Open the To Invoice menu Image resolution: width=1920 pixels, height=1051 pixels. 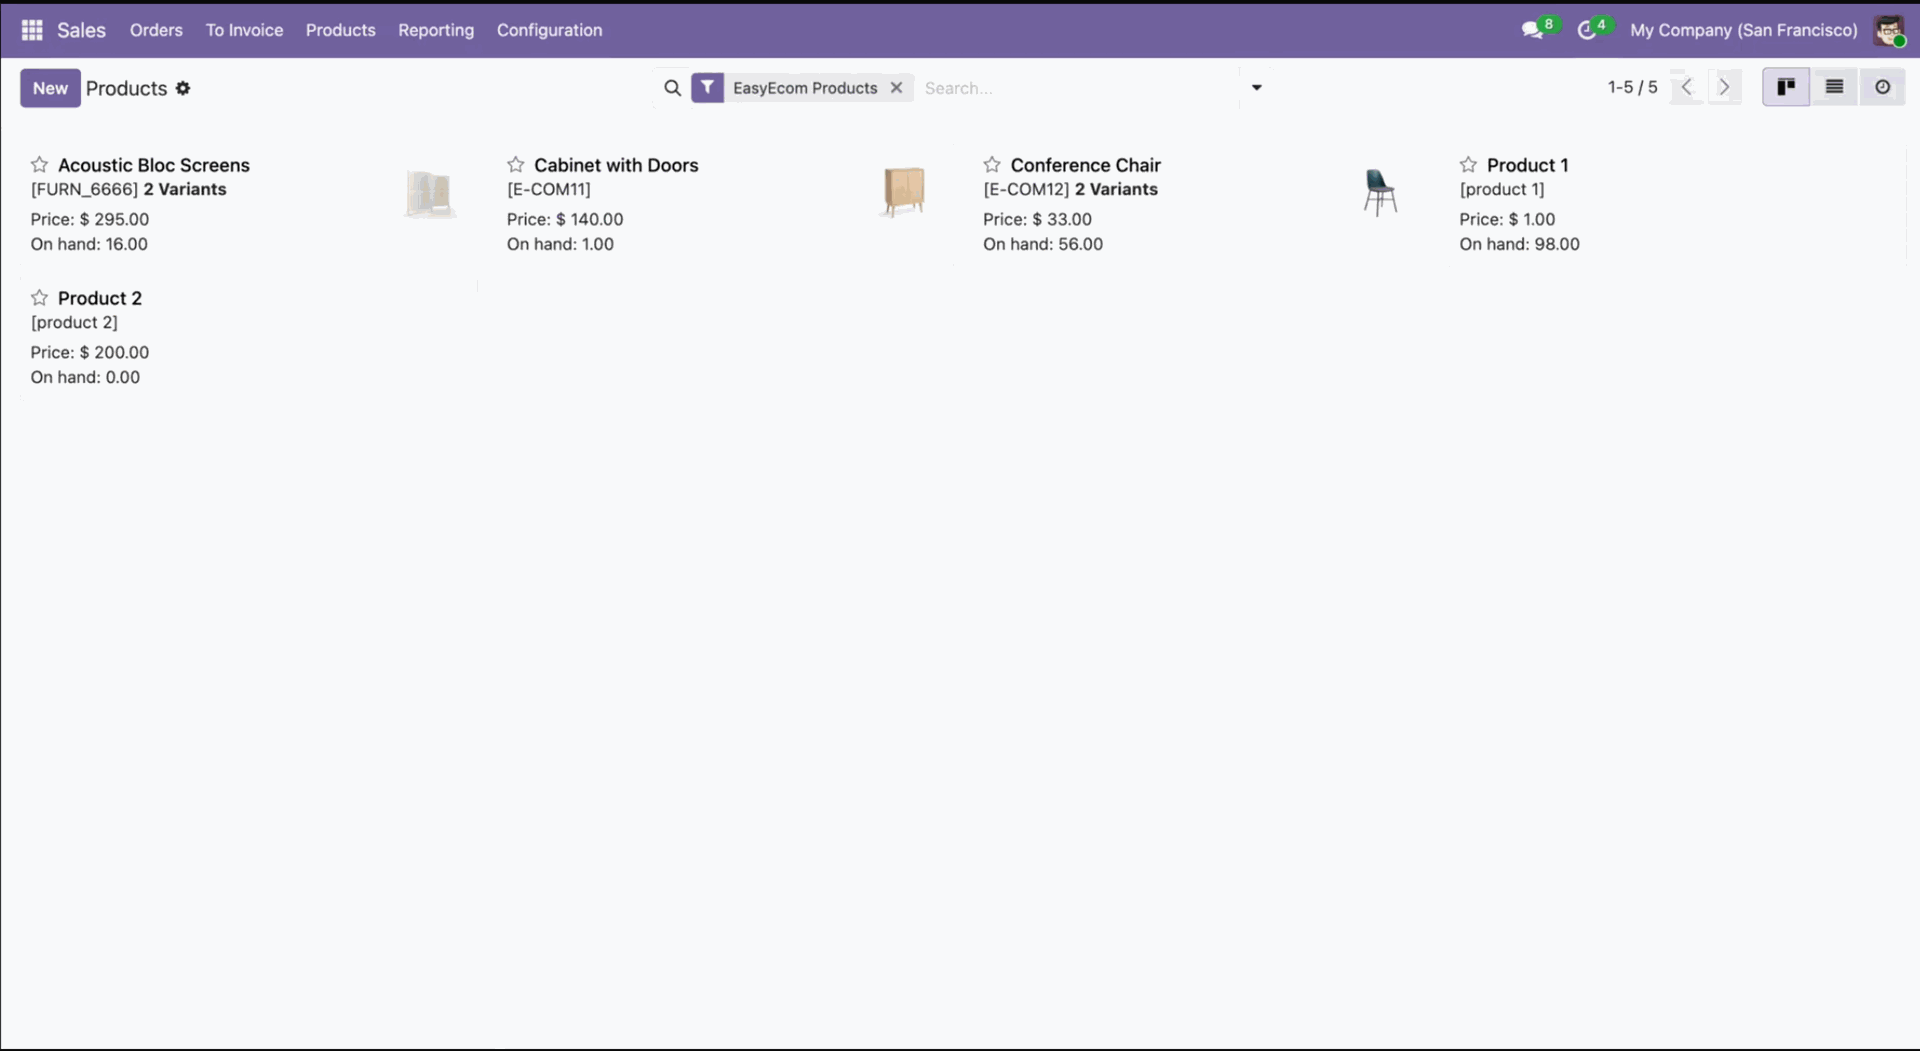(244, 30)
